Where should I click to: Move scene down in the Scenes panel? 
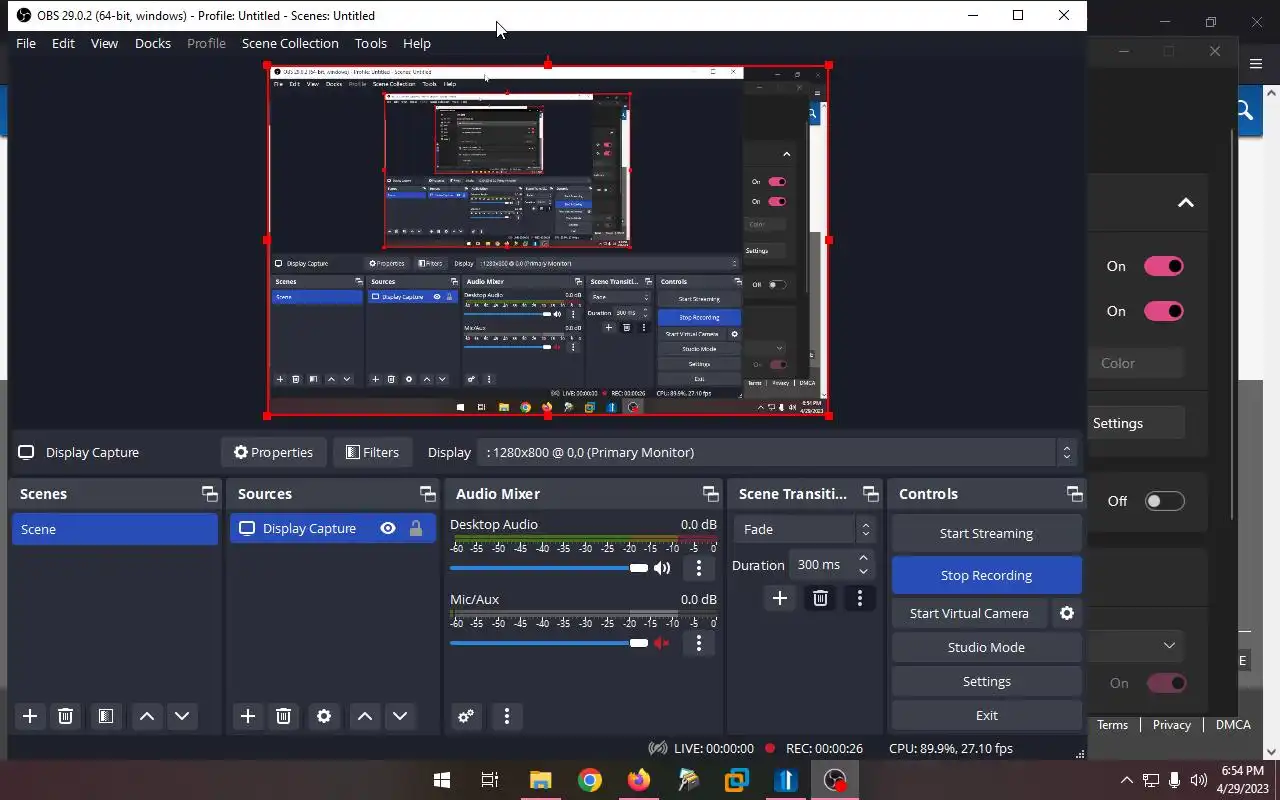(182, 716)
